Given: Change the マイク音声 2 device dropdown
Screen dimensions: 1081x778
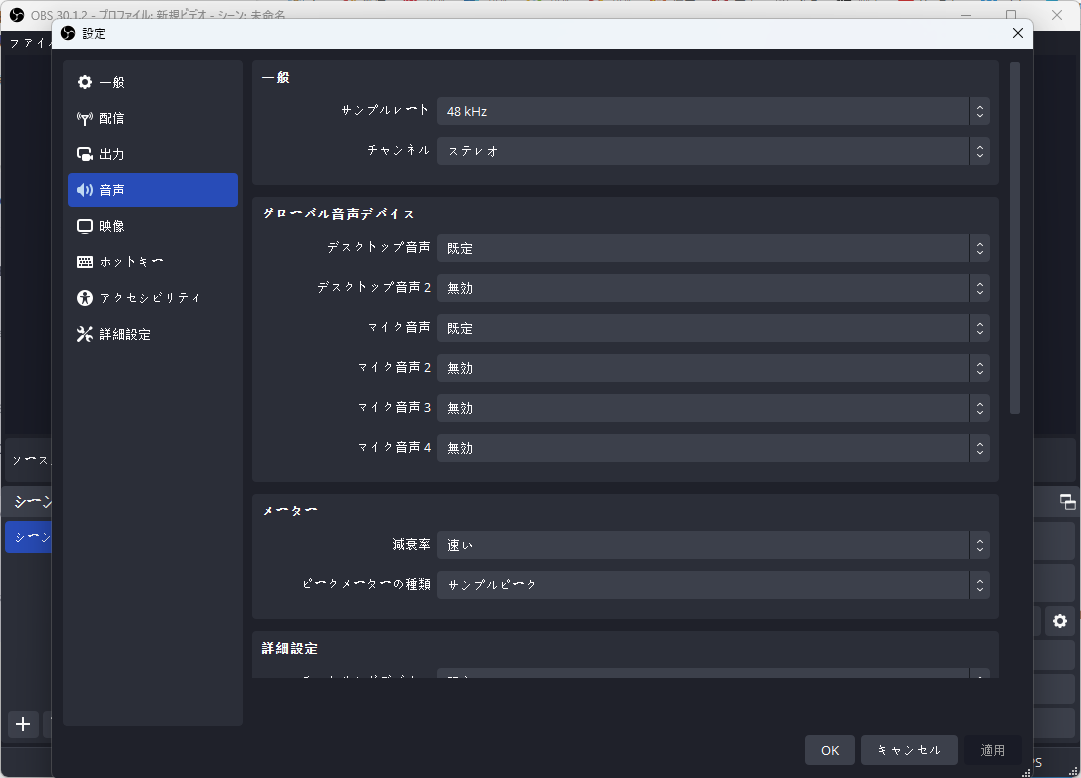Looking at the screenshot, I should tap(712, 368).
